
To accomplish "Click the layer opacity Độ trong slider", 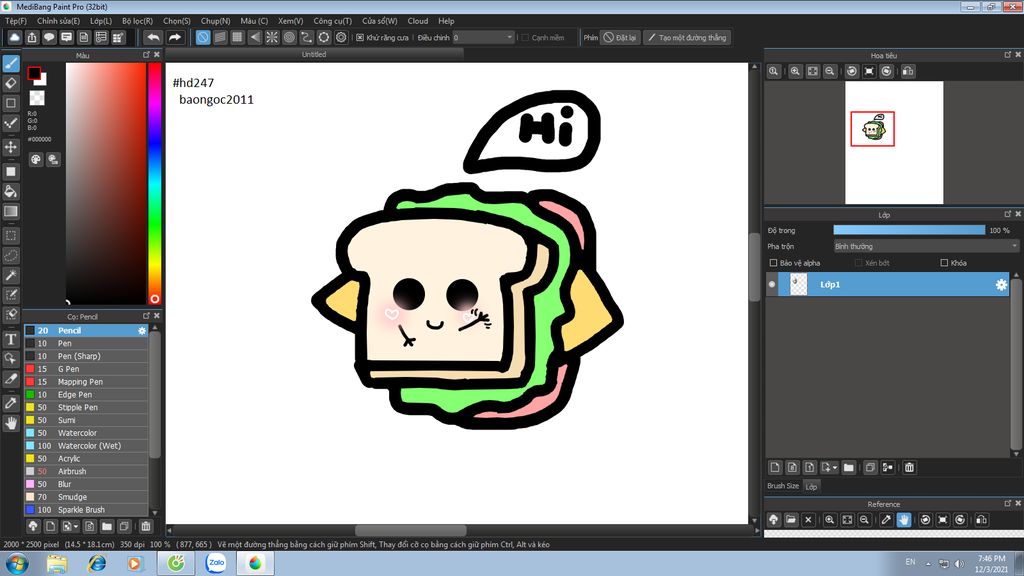I will (x=909, y=230).
